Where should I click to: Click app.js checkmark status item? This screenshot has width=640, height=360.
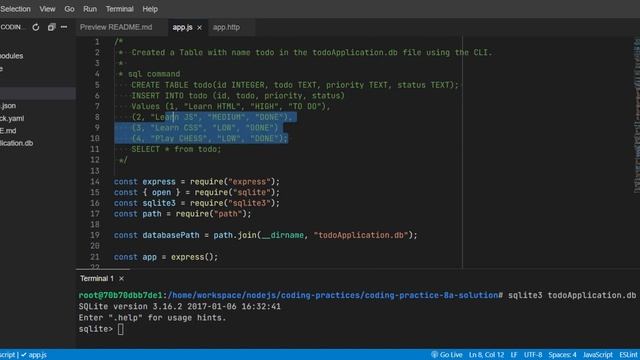tap(34, 355)
